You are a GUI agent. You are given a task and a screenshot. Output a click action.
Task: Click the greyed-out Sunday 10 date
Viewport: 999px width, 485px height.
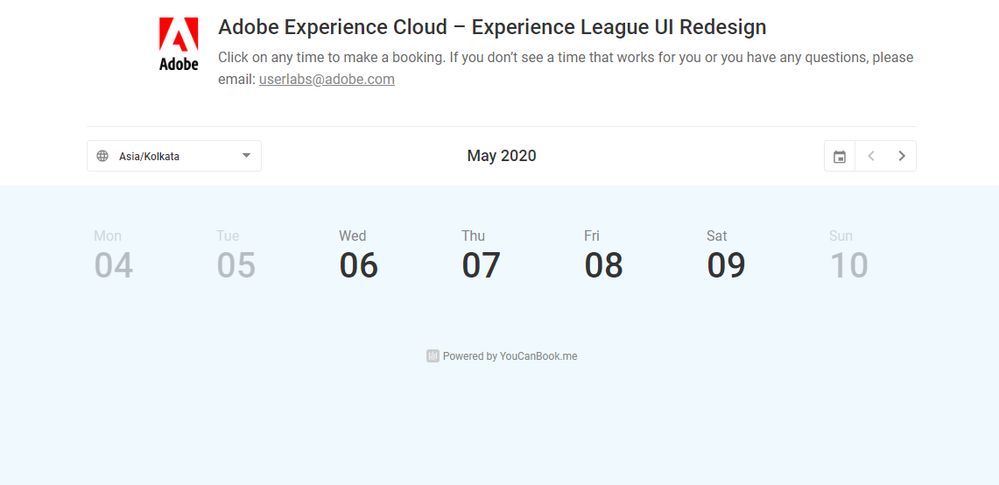pyautogui.click(x=848, y=256)
